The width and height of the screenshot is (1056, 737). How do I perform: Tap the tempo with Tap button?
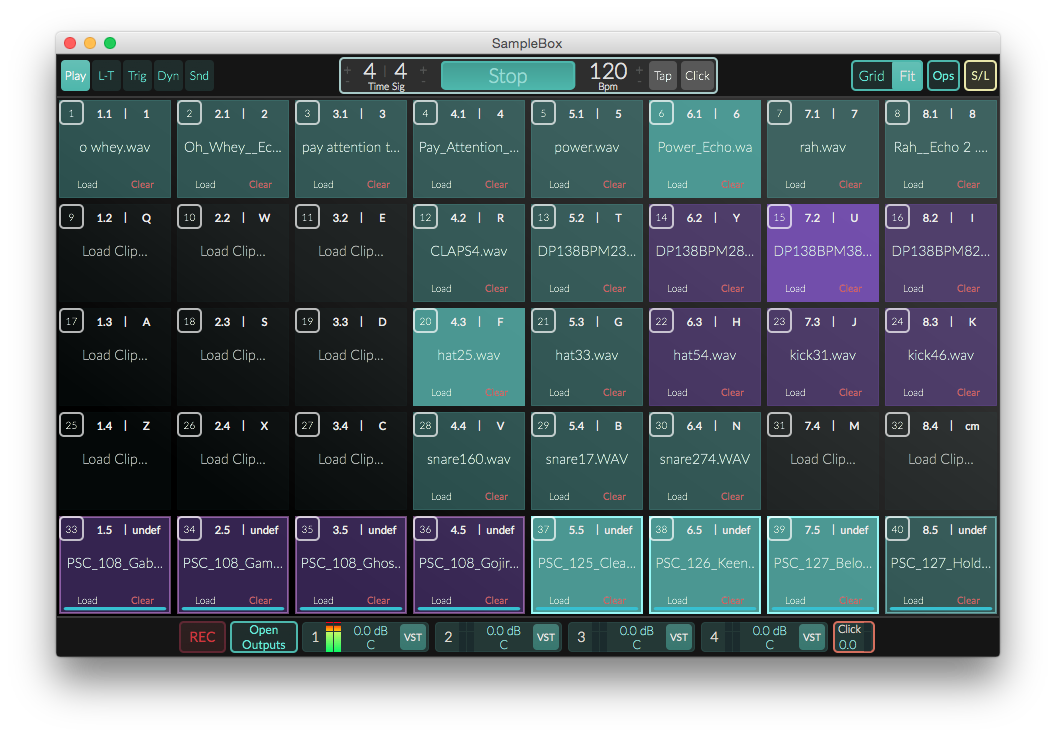click(663, 75)
